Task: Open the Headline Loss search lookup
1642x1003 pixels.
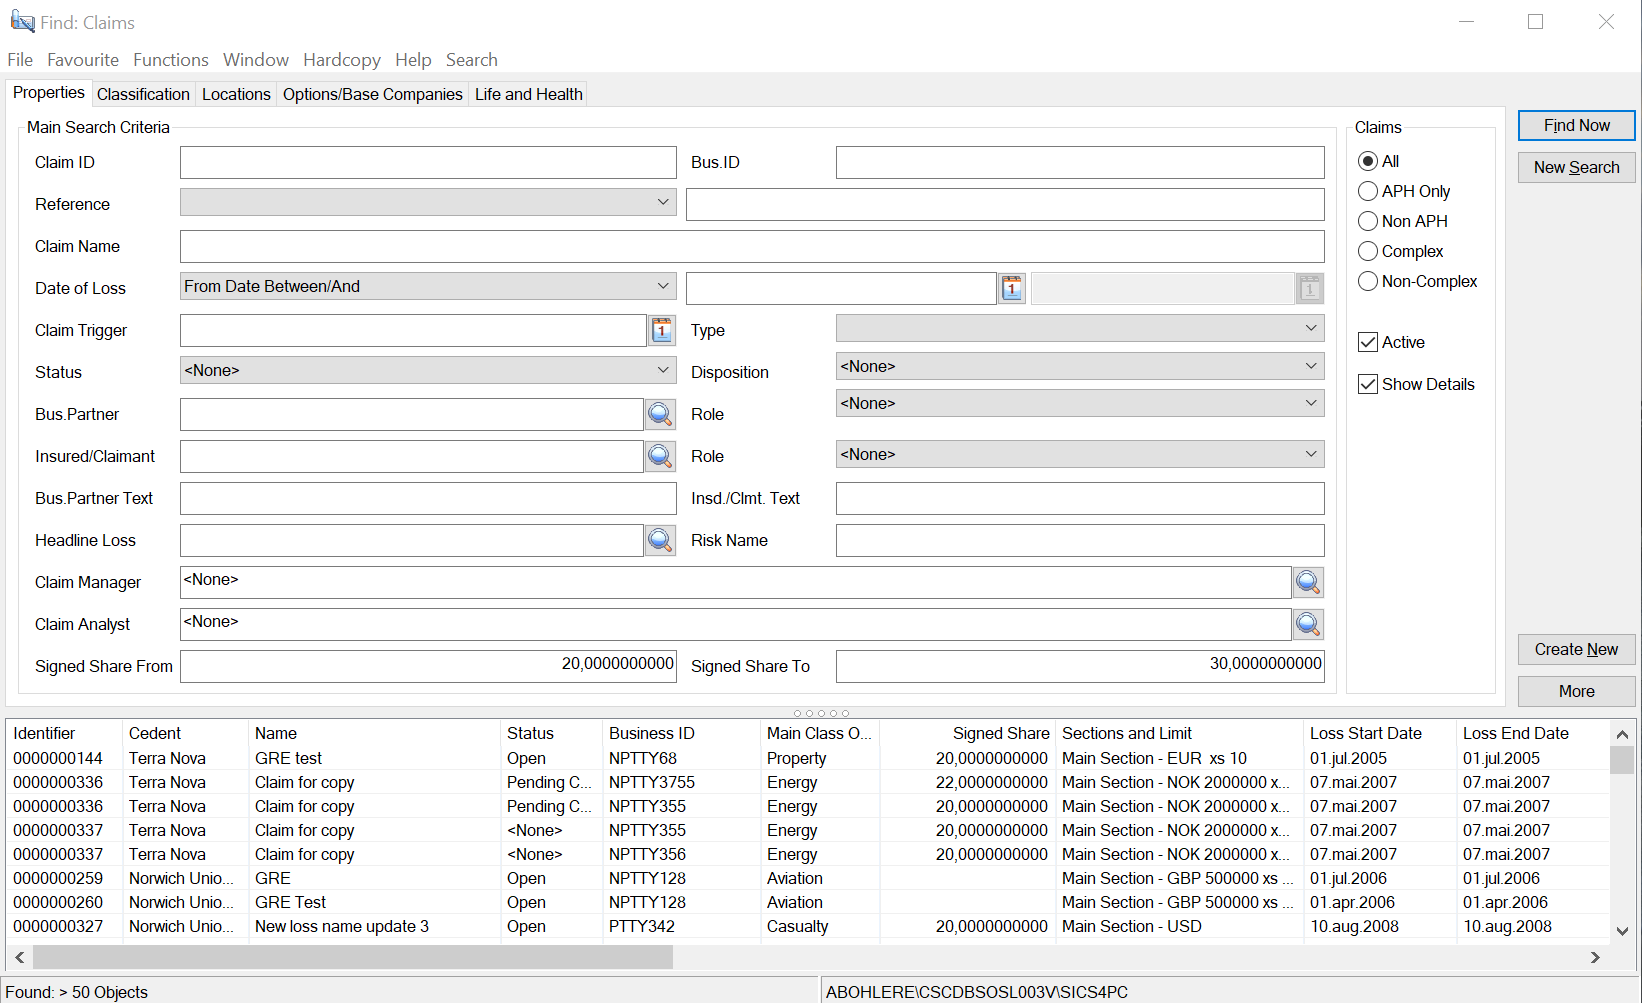Action: (x=660, y=541)
